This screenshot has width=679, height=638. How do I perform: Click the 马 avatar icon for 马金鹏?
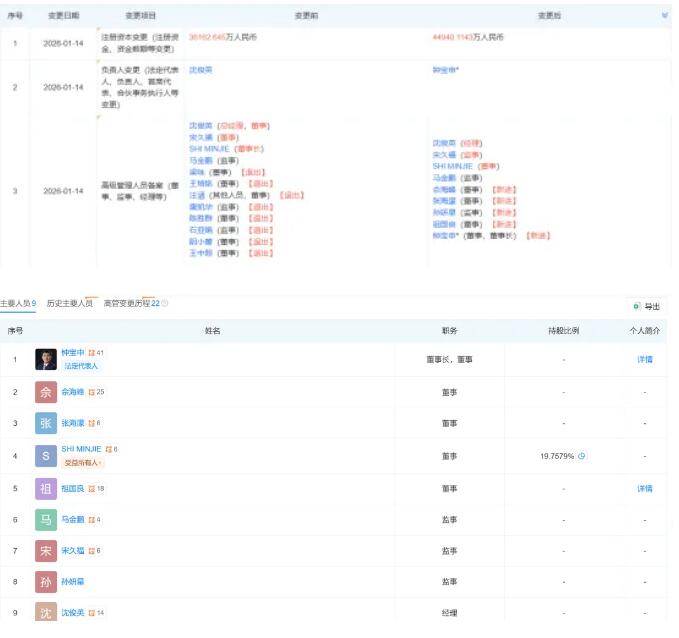[x=46, y=520]
